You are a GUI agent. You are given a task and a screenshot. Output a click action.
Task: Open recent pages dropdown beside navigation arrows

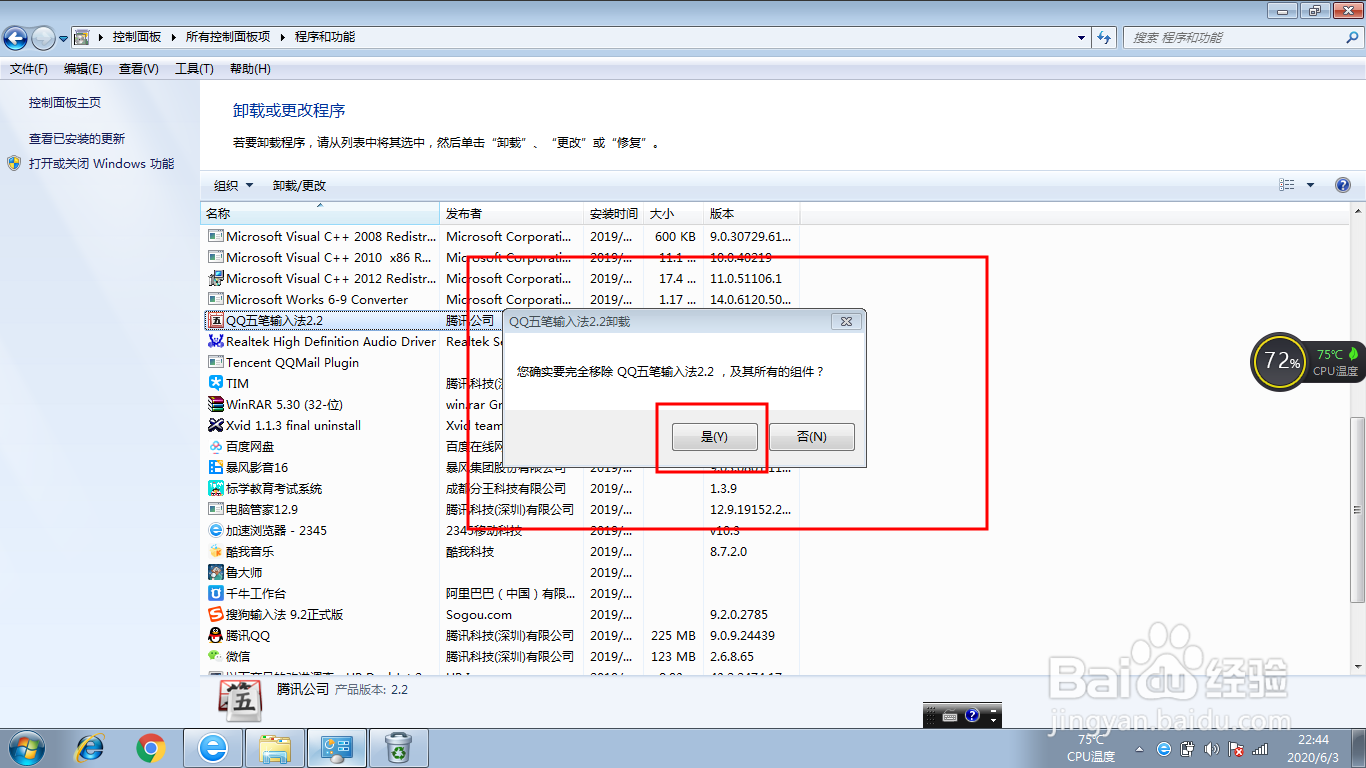64,39
